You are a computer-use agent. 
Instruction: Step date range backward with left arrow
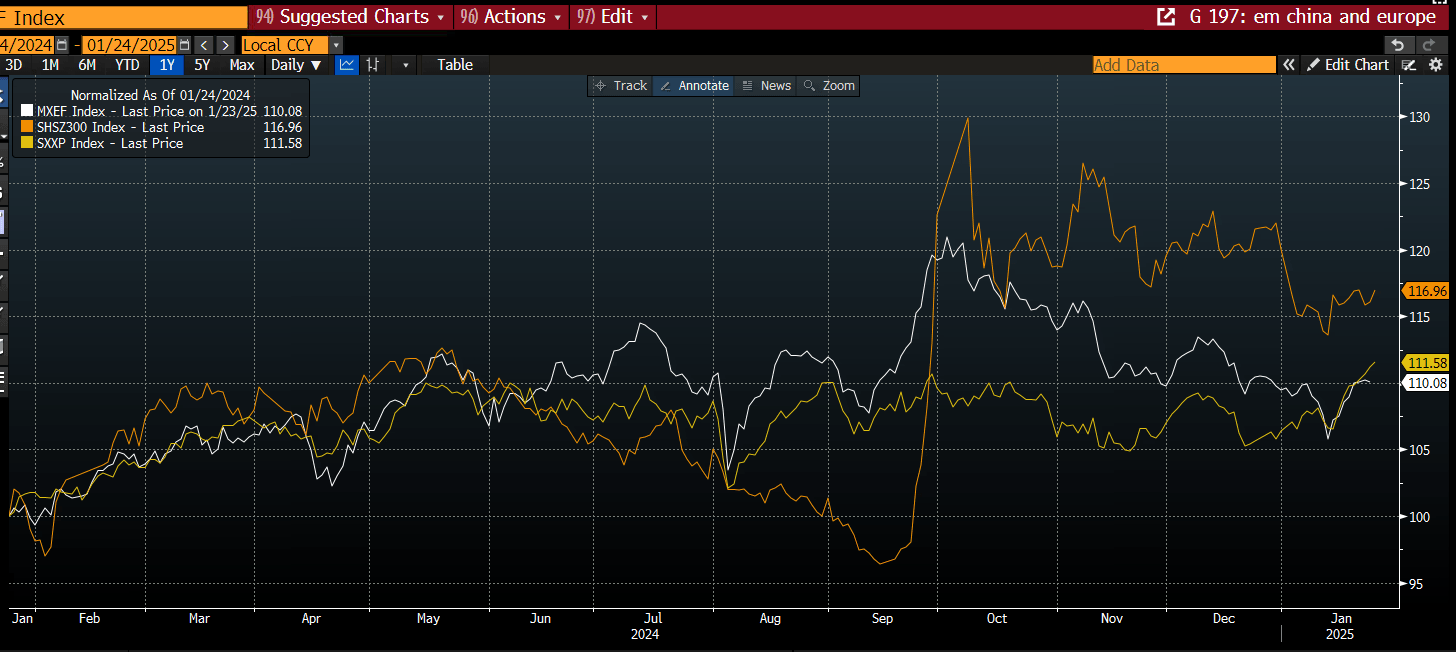click(x=203, y=45)
